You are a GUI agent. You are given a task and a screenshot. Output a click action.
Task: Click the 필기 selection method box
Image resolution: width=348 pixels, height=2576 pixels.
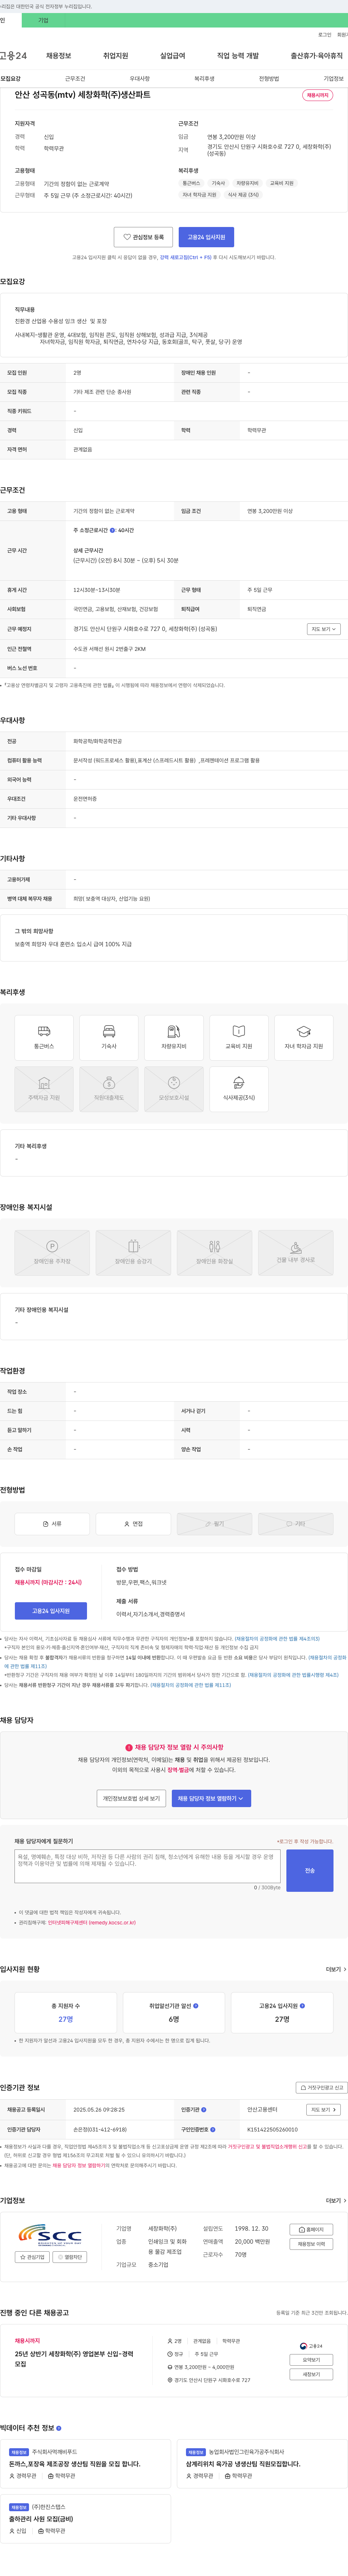coord(214,1524)
